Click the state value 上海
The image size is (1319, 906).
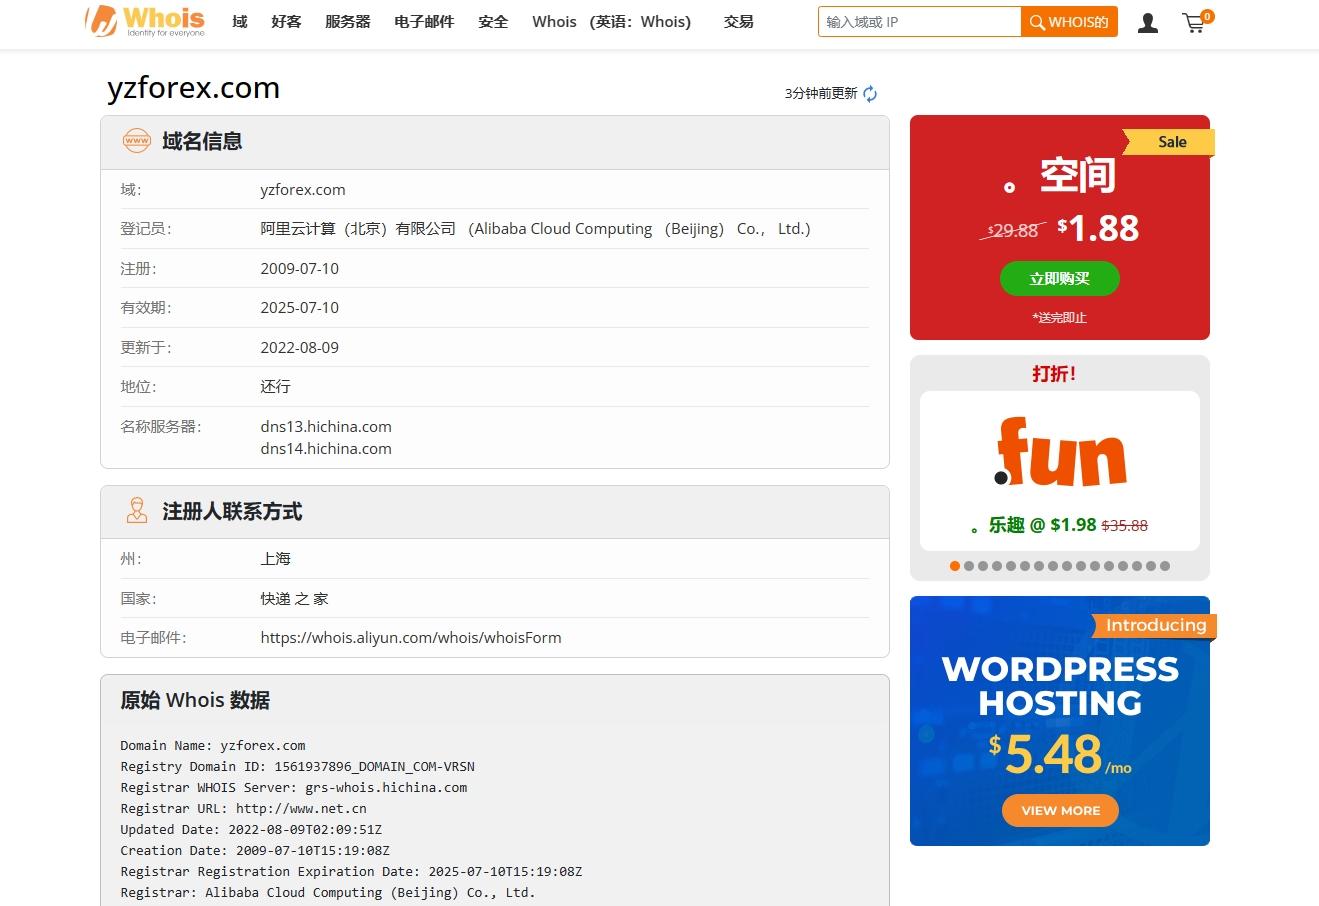275,558
